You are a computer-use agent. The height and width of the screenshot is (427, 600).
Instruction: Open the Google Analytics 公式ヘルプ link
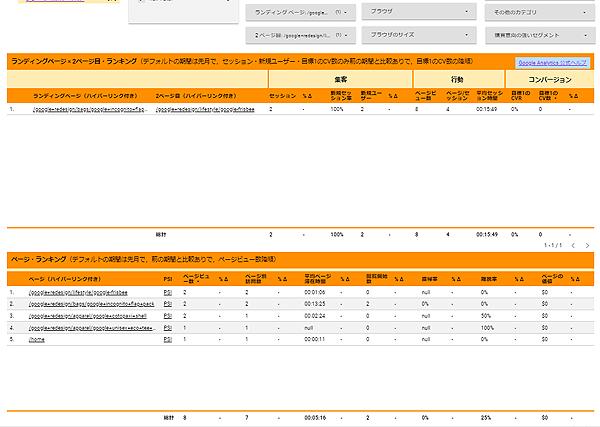[552, 63]
